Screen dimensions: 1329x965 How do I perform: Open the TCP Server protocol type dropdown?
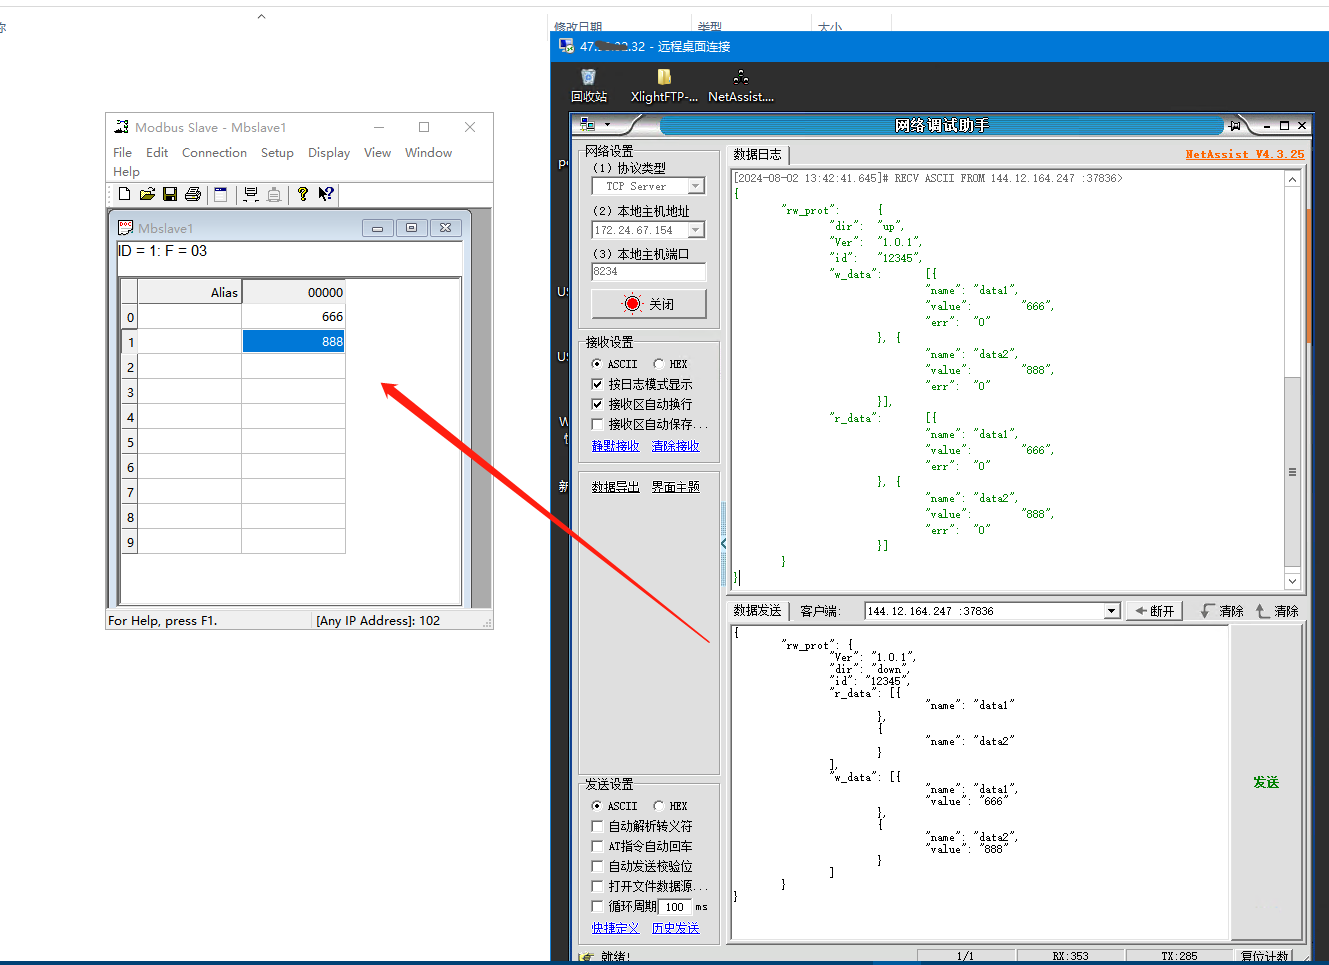pos(696,186)
